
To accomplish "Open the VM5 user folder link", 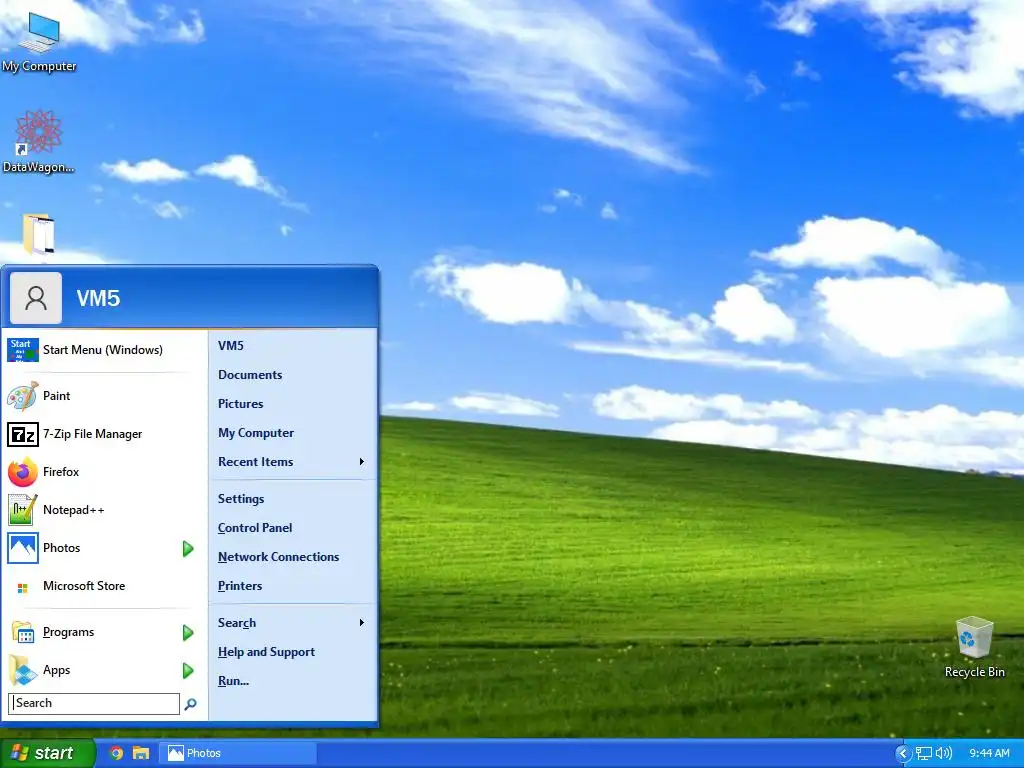I will click(231, 345).
